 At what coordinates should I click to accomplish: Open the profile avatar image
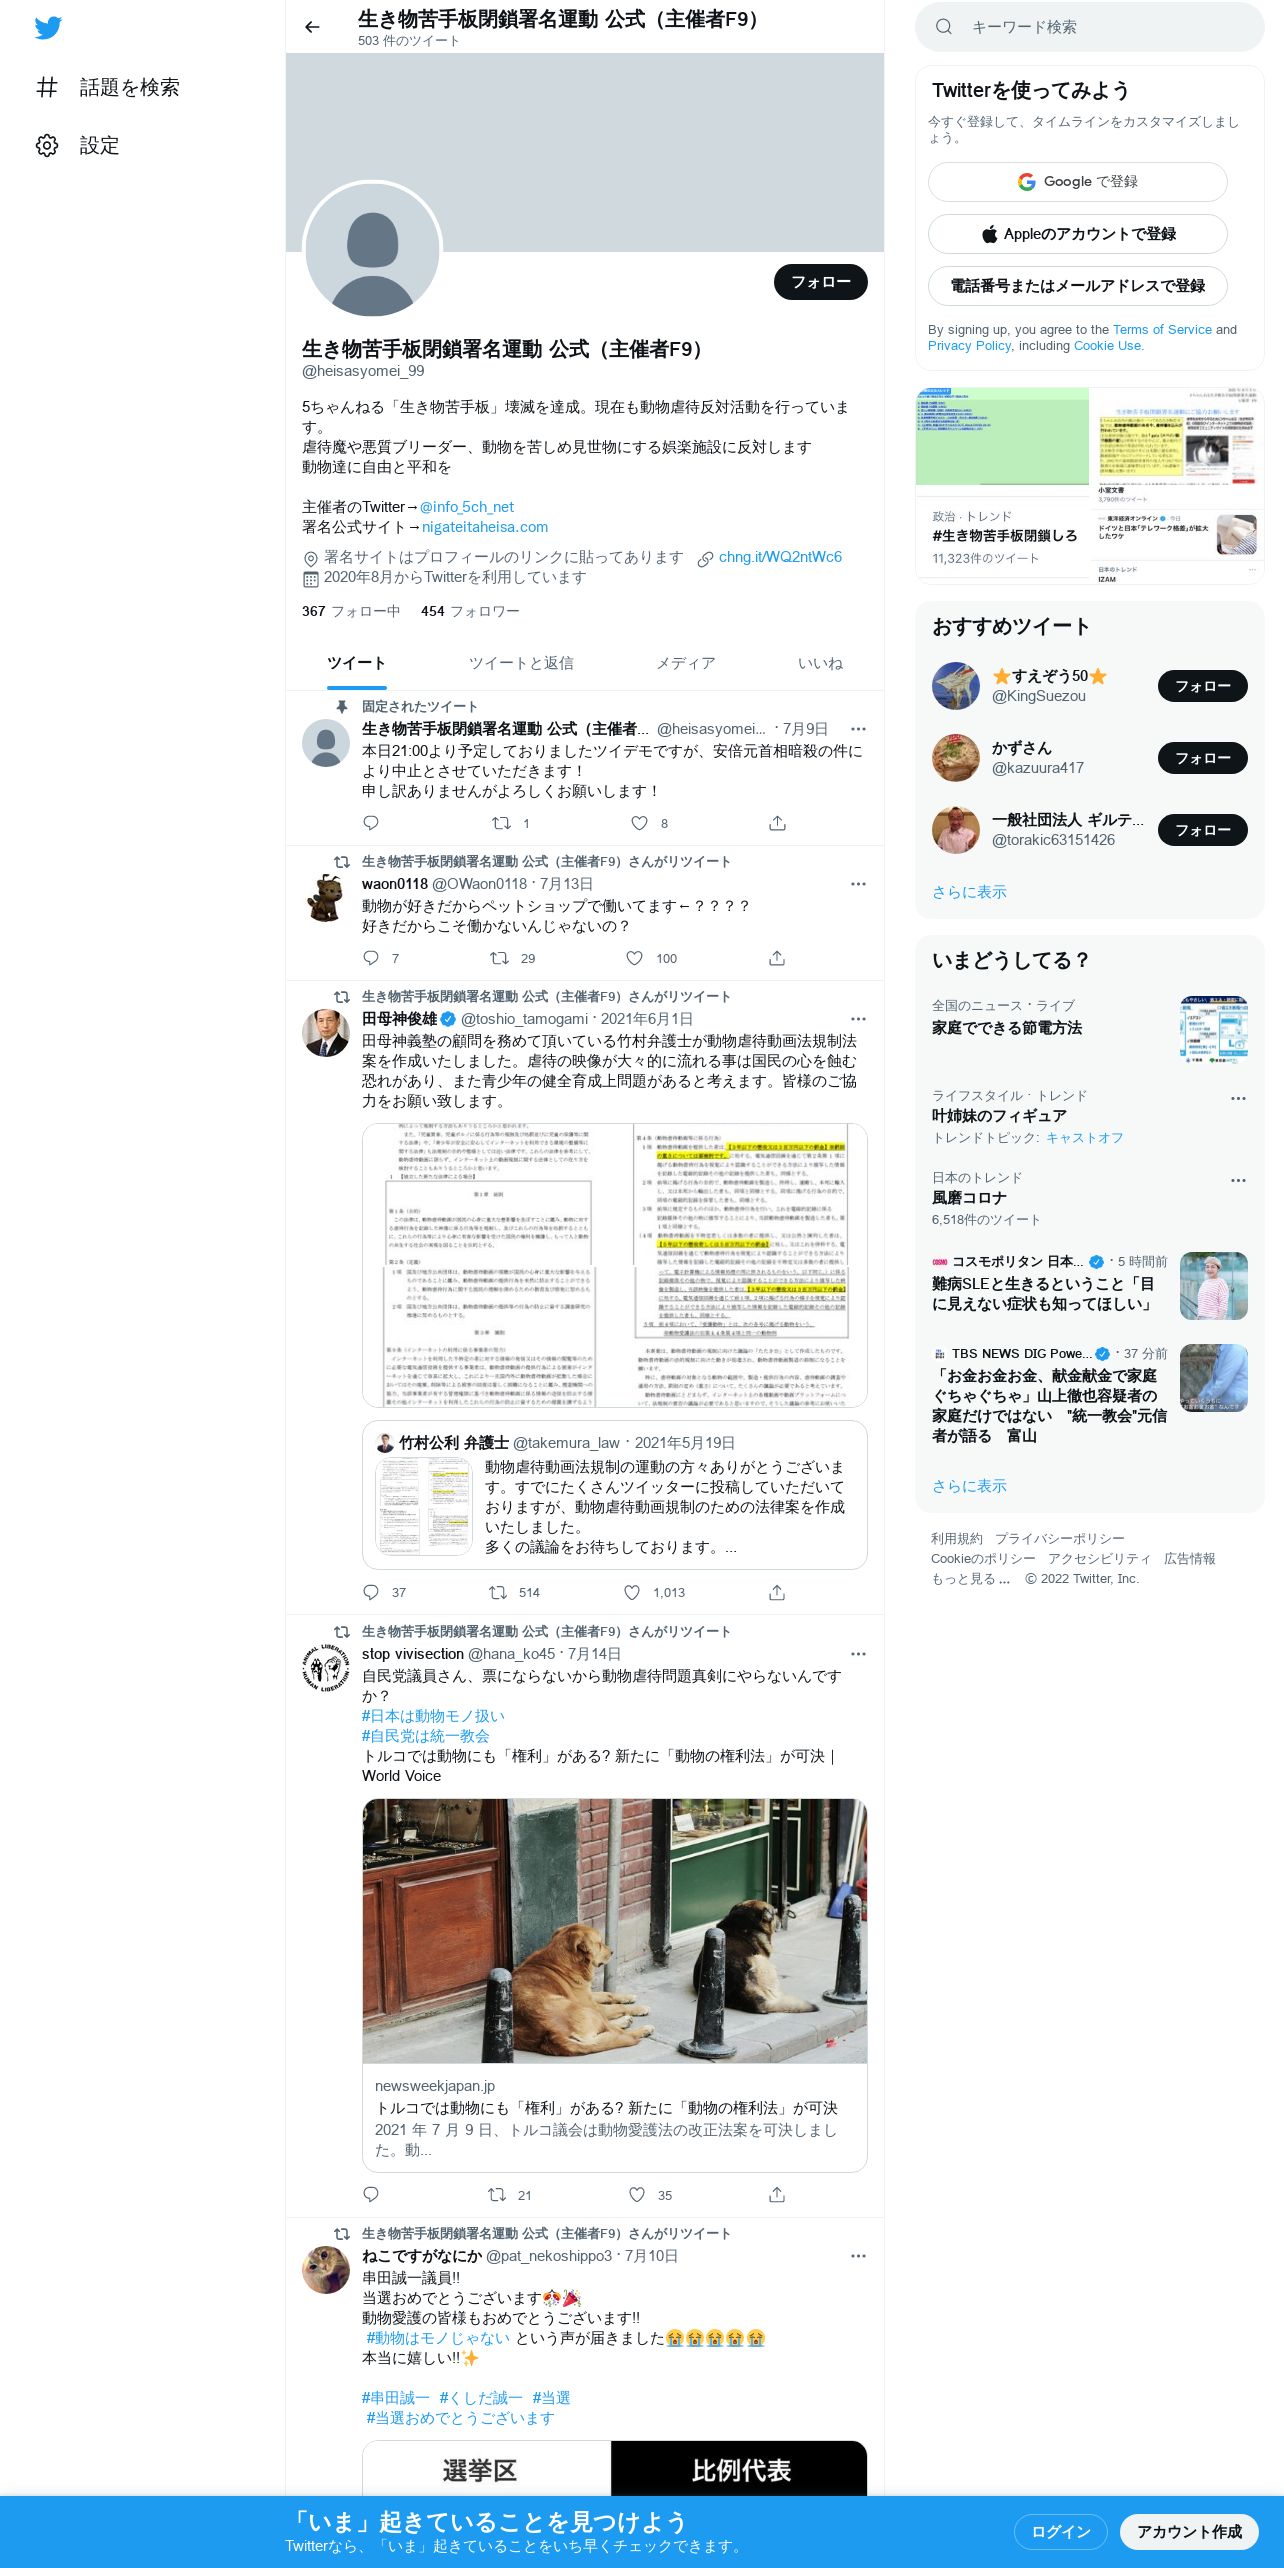[372, 250]
